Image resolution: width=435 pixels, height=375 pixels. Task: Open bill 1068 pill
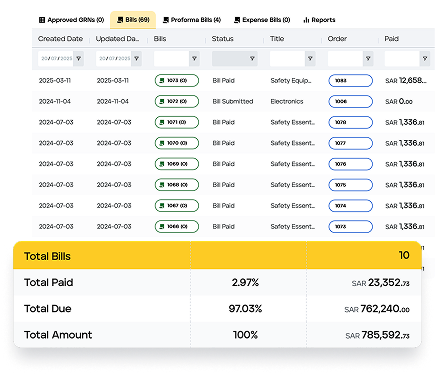point(177,185)
